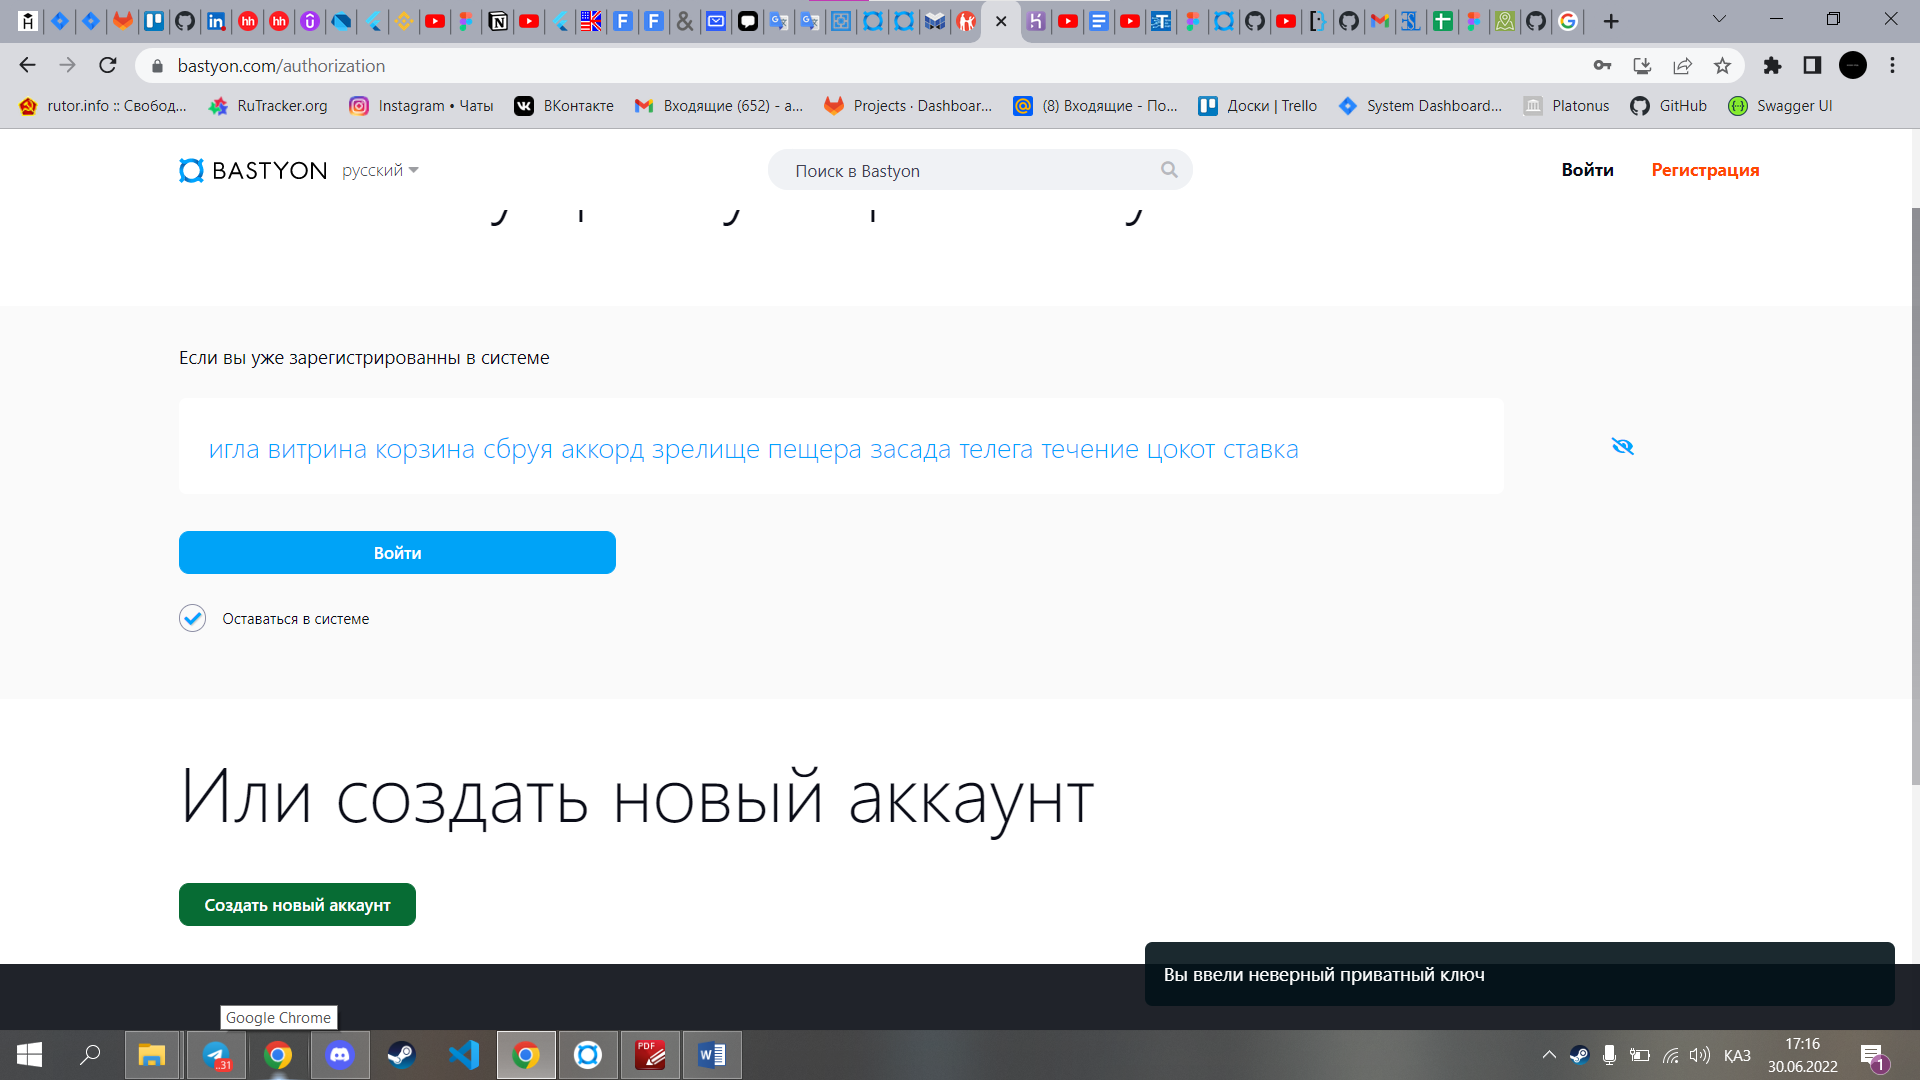Open Telegram from the taskbar
Image resolution: width=1920 pixels, height=1080 pixels.
click(x=216, y=1055)
